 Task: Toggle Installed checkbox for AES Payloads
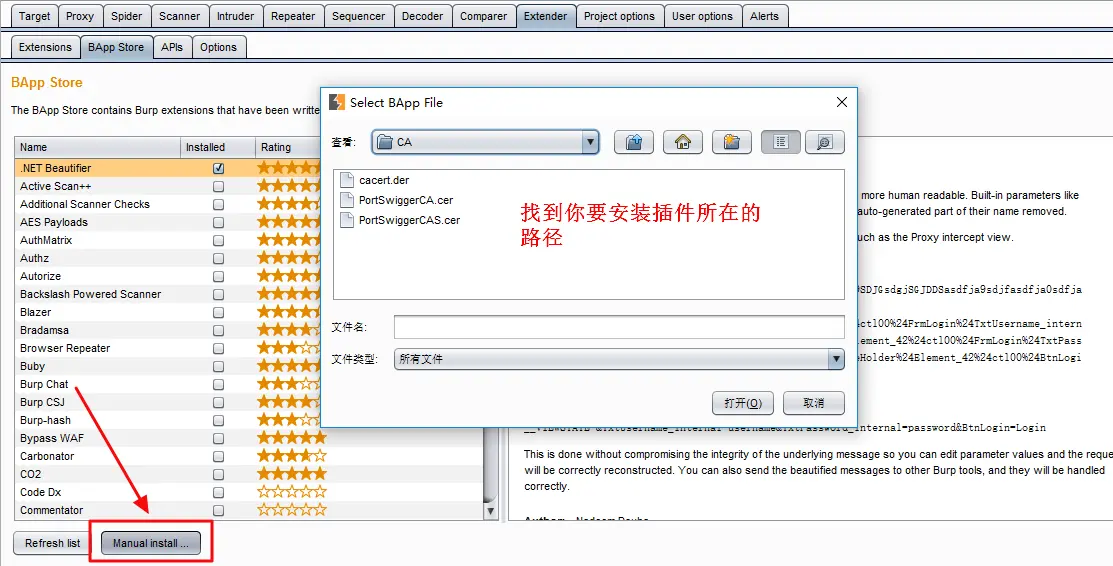click(219, 222)
